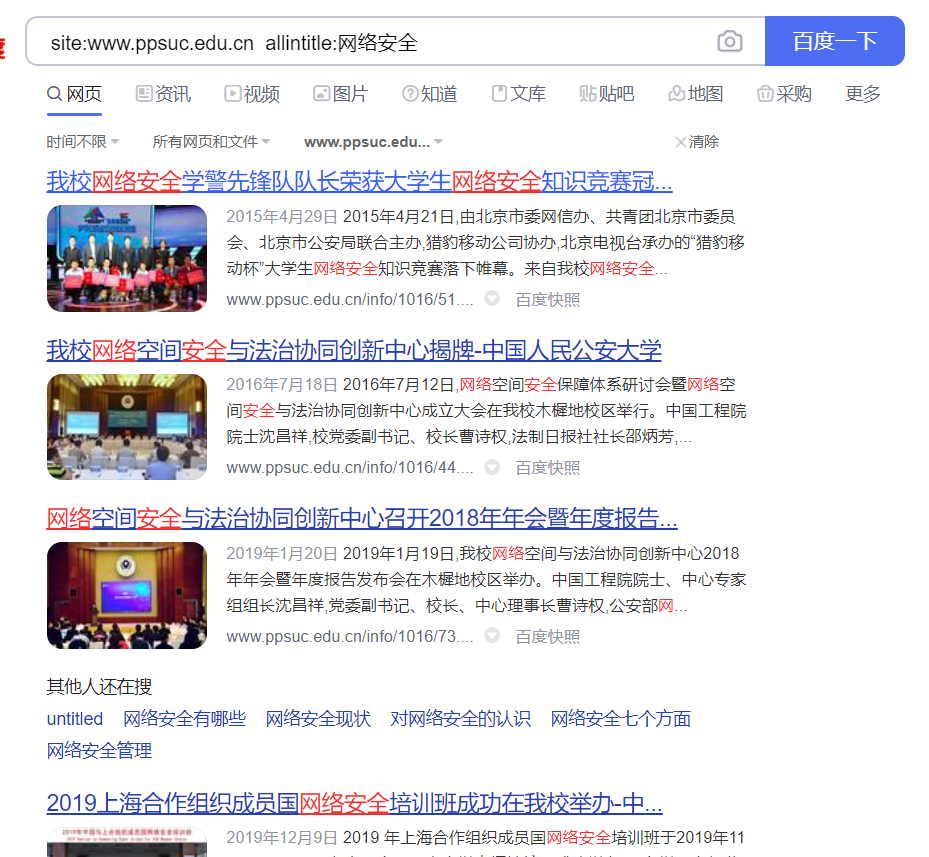Click related search untitled
This screenshot has width=929, height=857.
[x=75, y=719]
